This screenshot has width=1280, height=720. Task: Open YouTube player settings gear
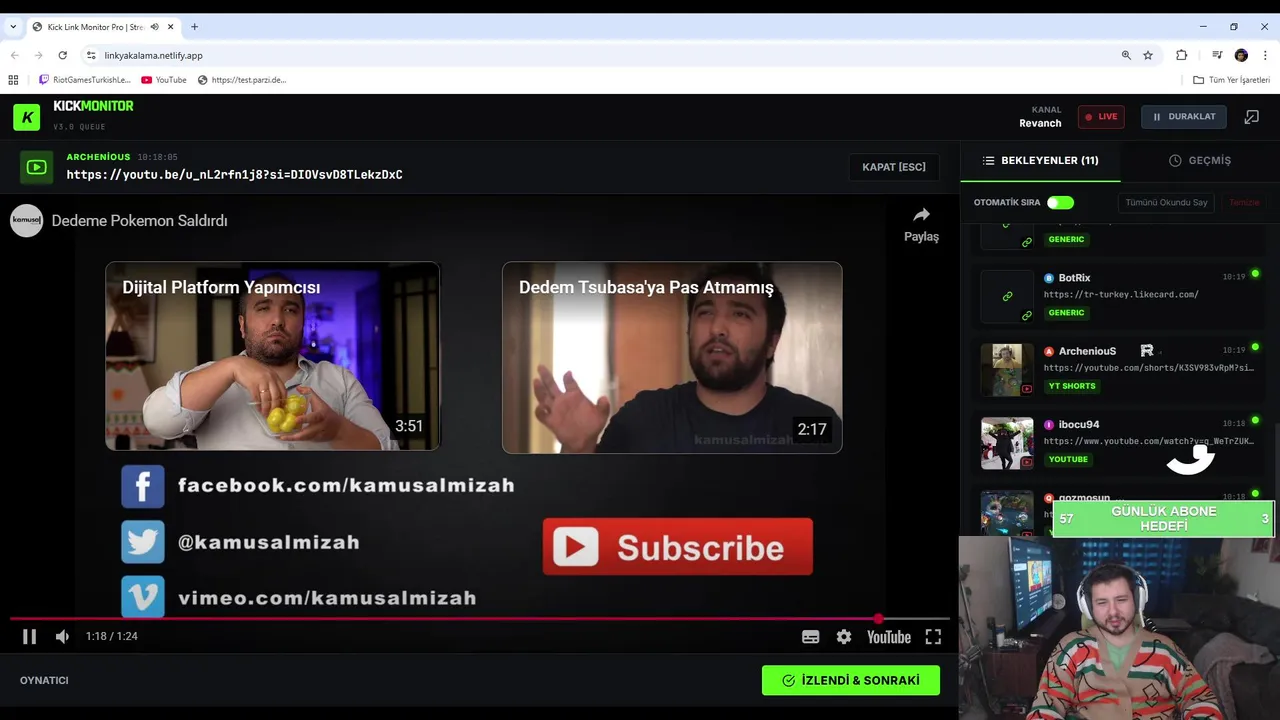click(x=844, y=637)
